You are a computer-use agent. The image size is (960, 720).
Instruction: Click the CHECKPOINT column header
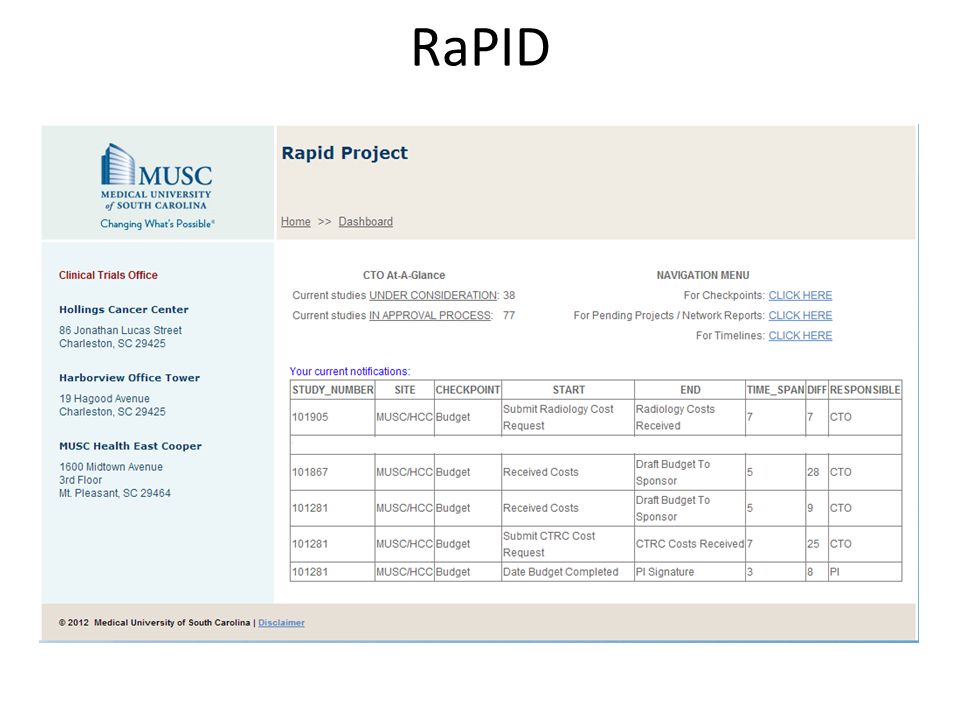pos(468,390)
